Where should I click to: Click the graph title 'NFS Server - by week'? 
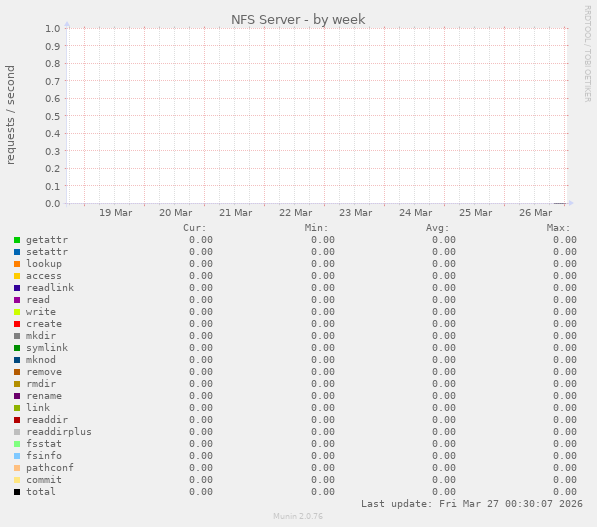click(298, 19)
